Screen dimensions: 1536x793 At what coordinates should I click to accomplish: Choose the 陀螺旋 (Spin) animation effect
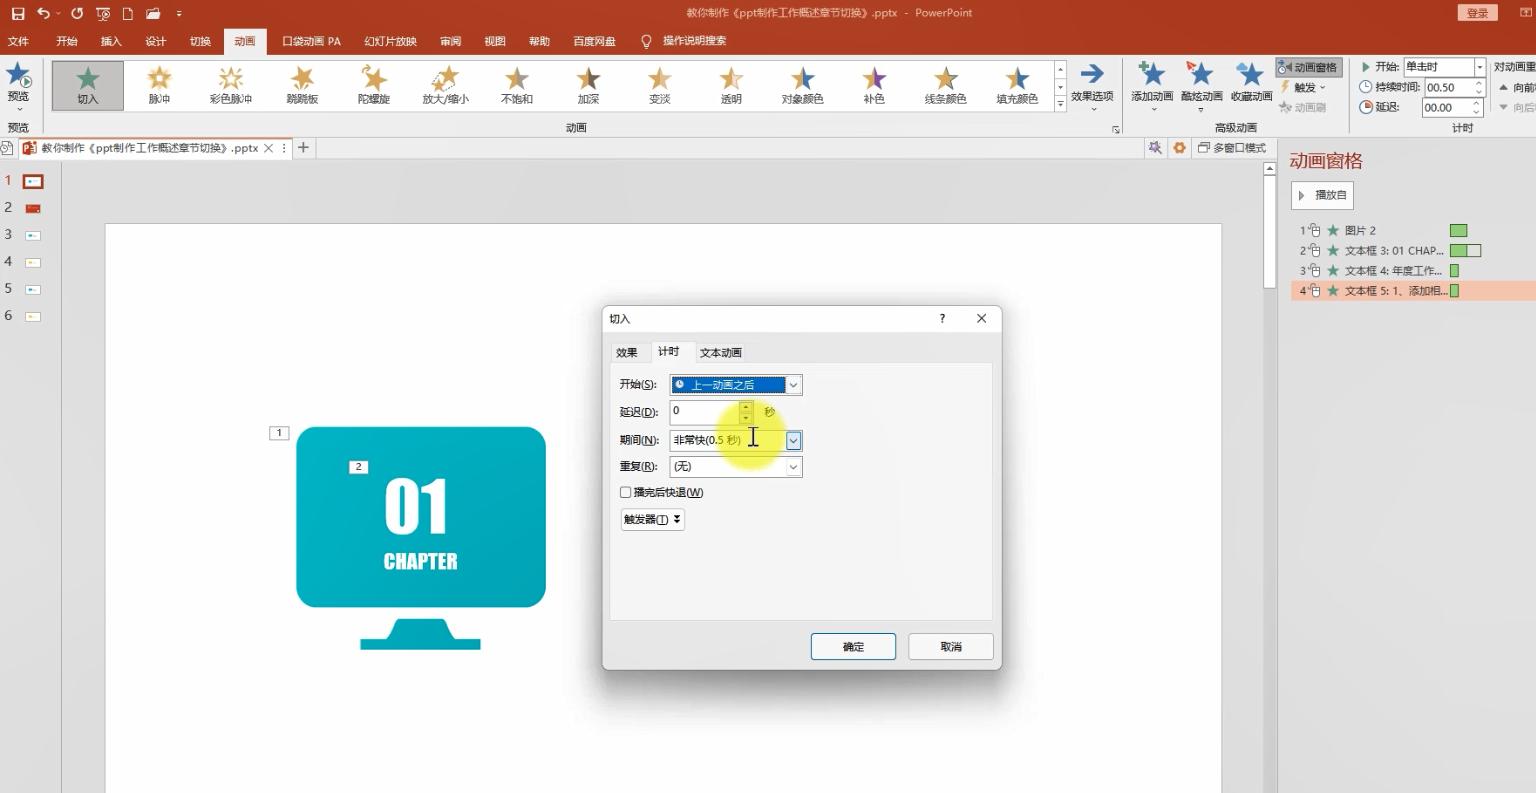point(374,84)
